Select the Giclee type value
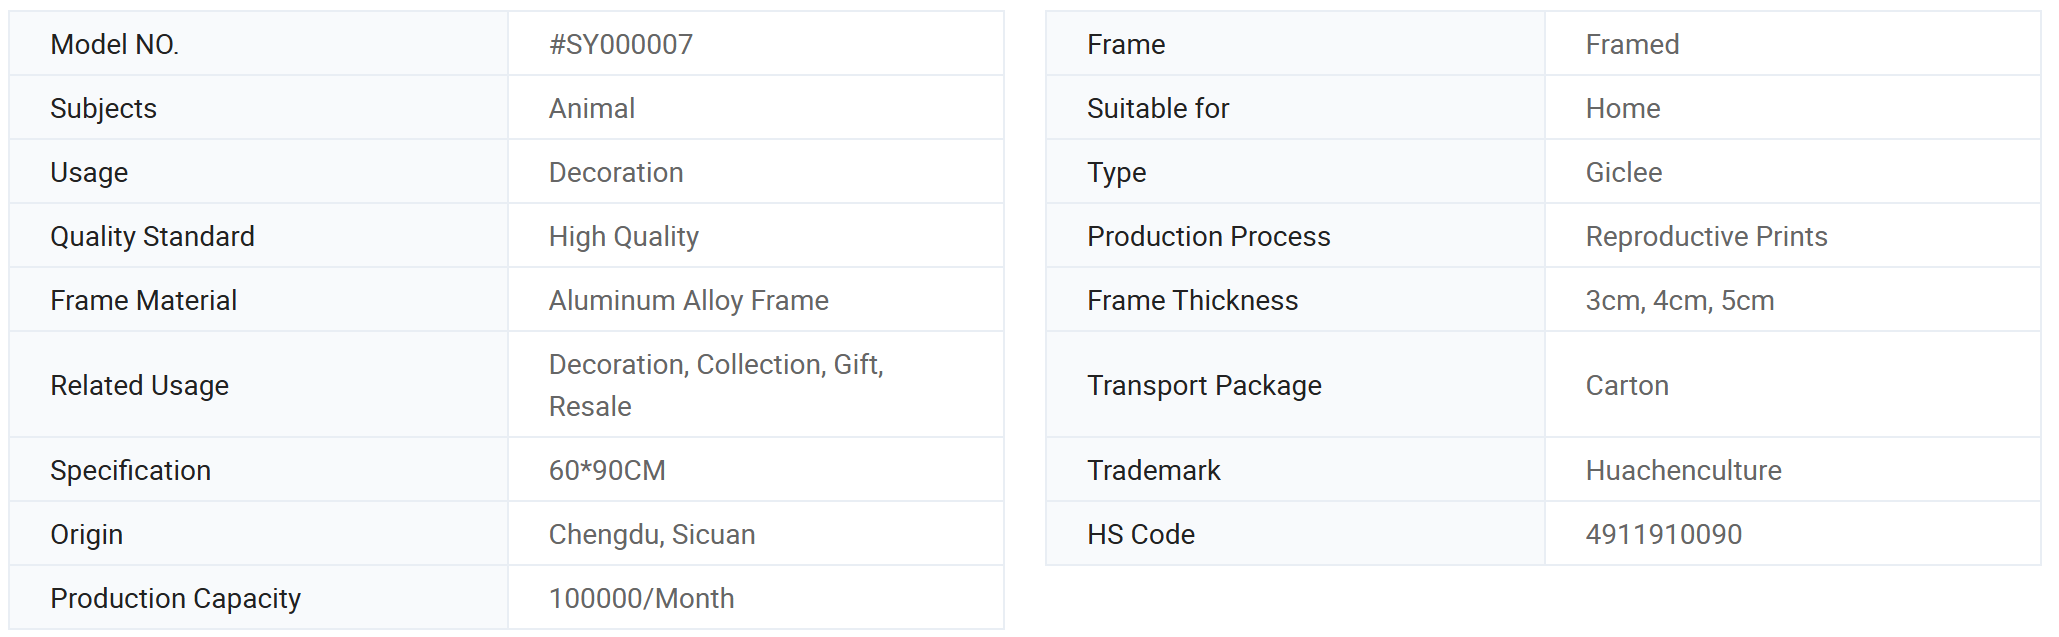 pos(1624,172)
